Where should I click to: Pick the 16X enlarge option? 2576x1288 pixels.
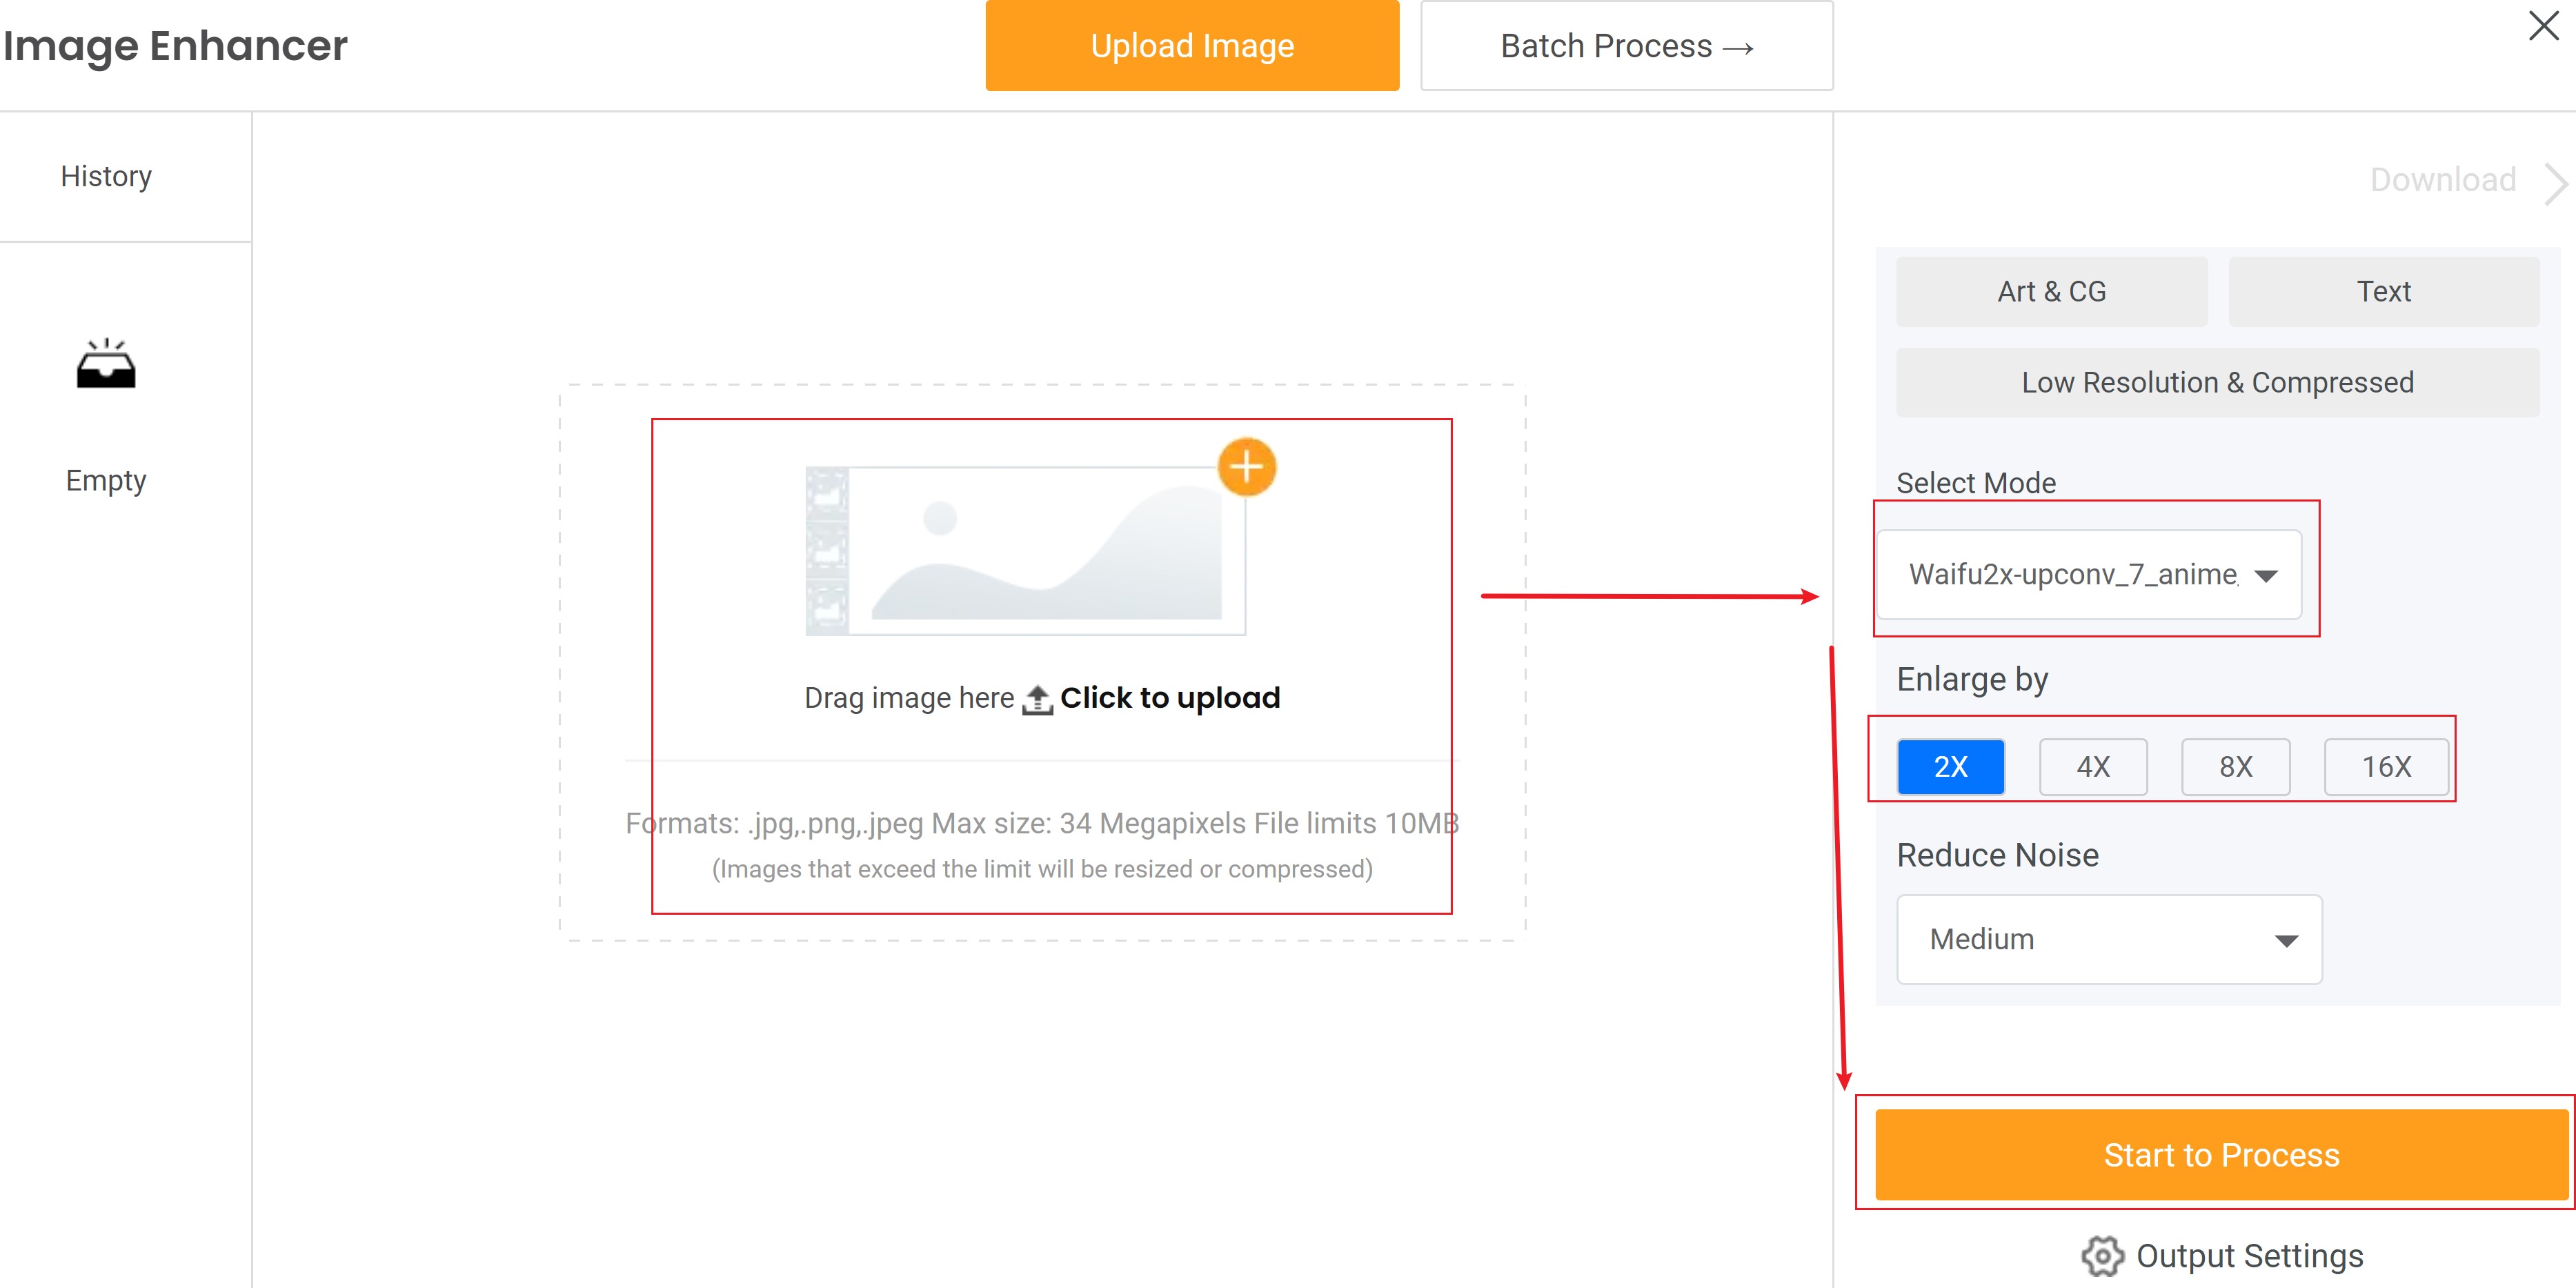(2386, 767)
